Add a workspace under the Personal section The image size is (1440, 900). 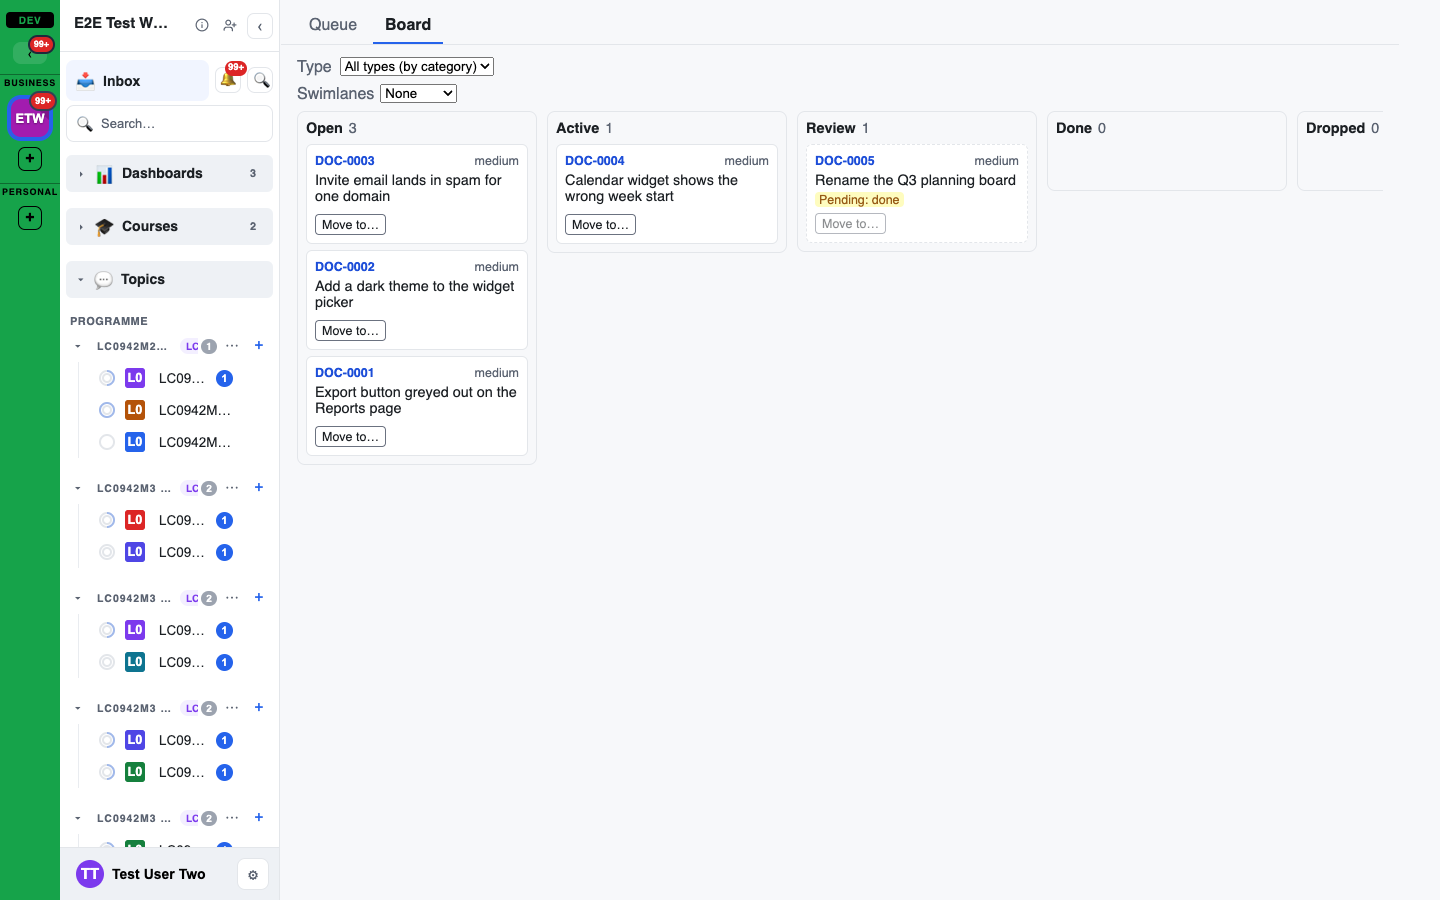(x=30, y=217)
